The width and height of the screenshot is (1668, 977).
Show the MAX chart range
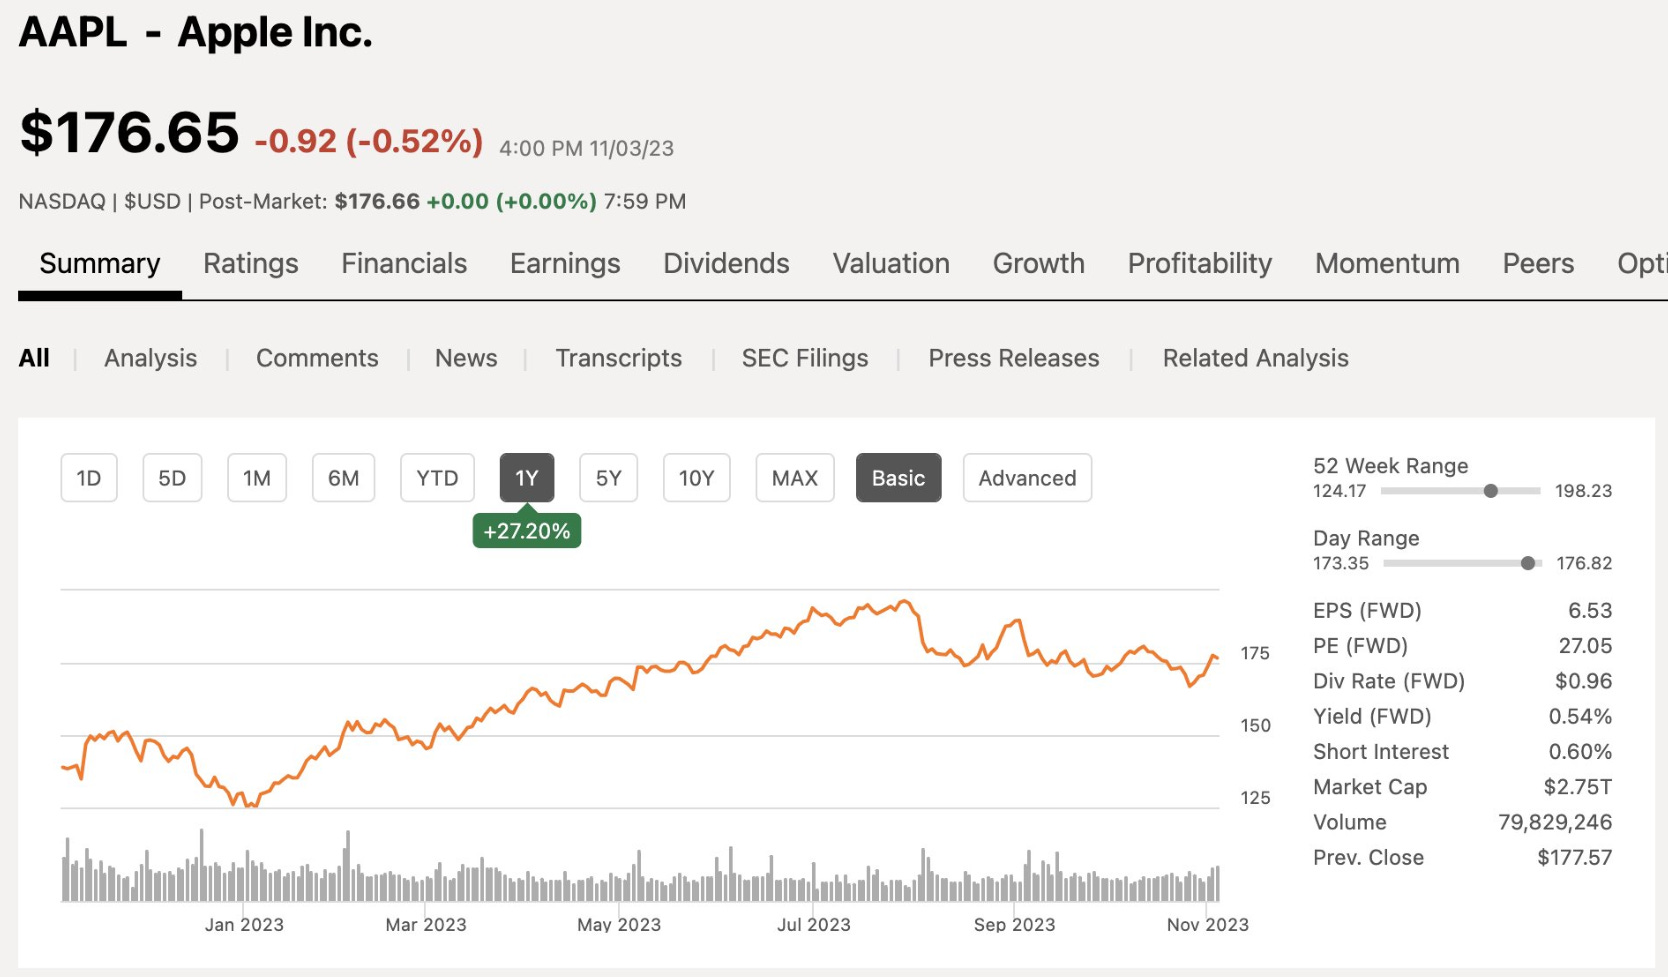coord(795,478)
